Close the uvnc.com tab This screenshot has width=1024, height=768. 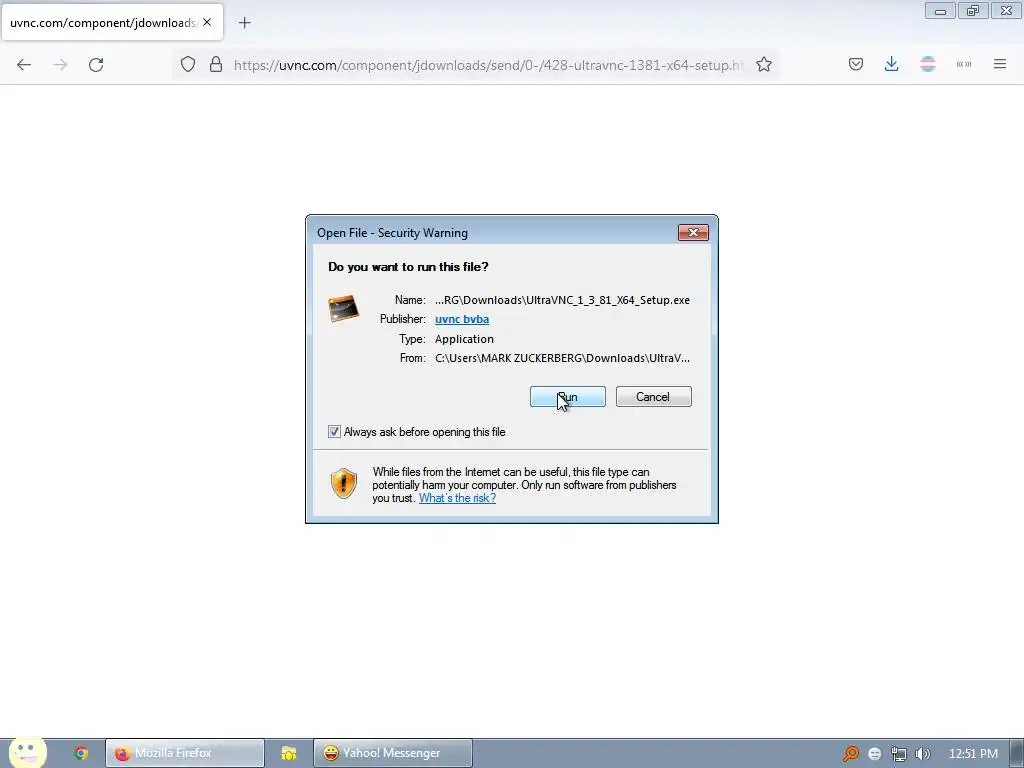tap(207, 22)
